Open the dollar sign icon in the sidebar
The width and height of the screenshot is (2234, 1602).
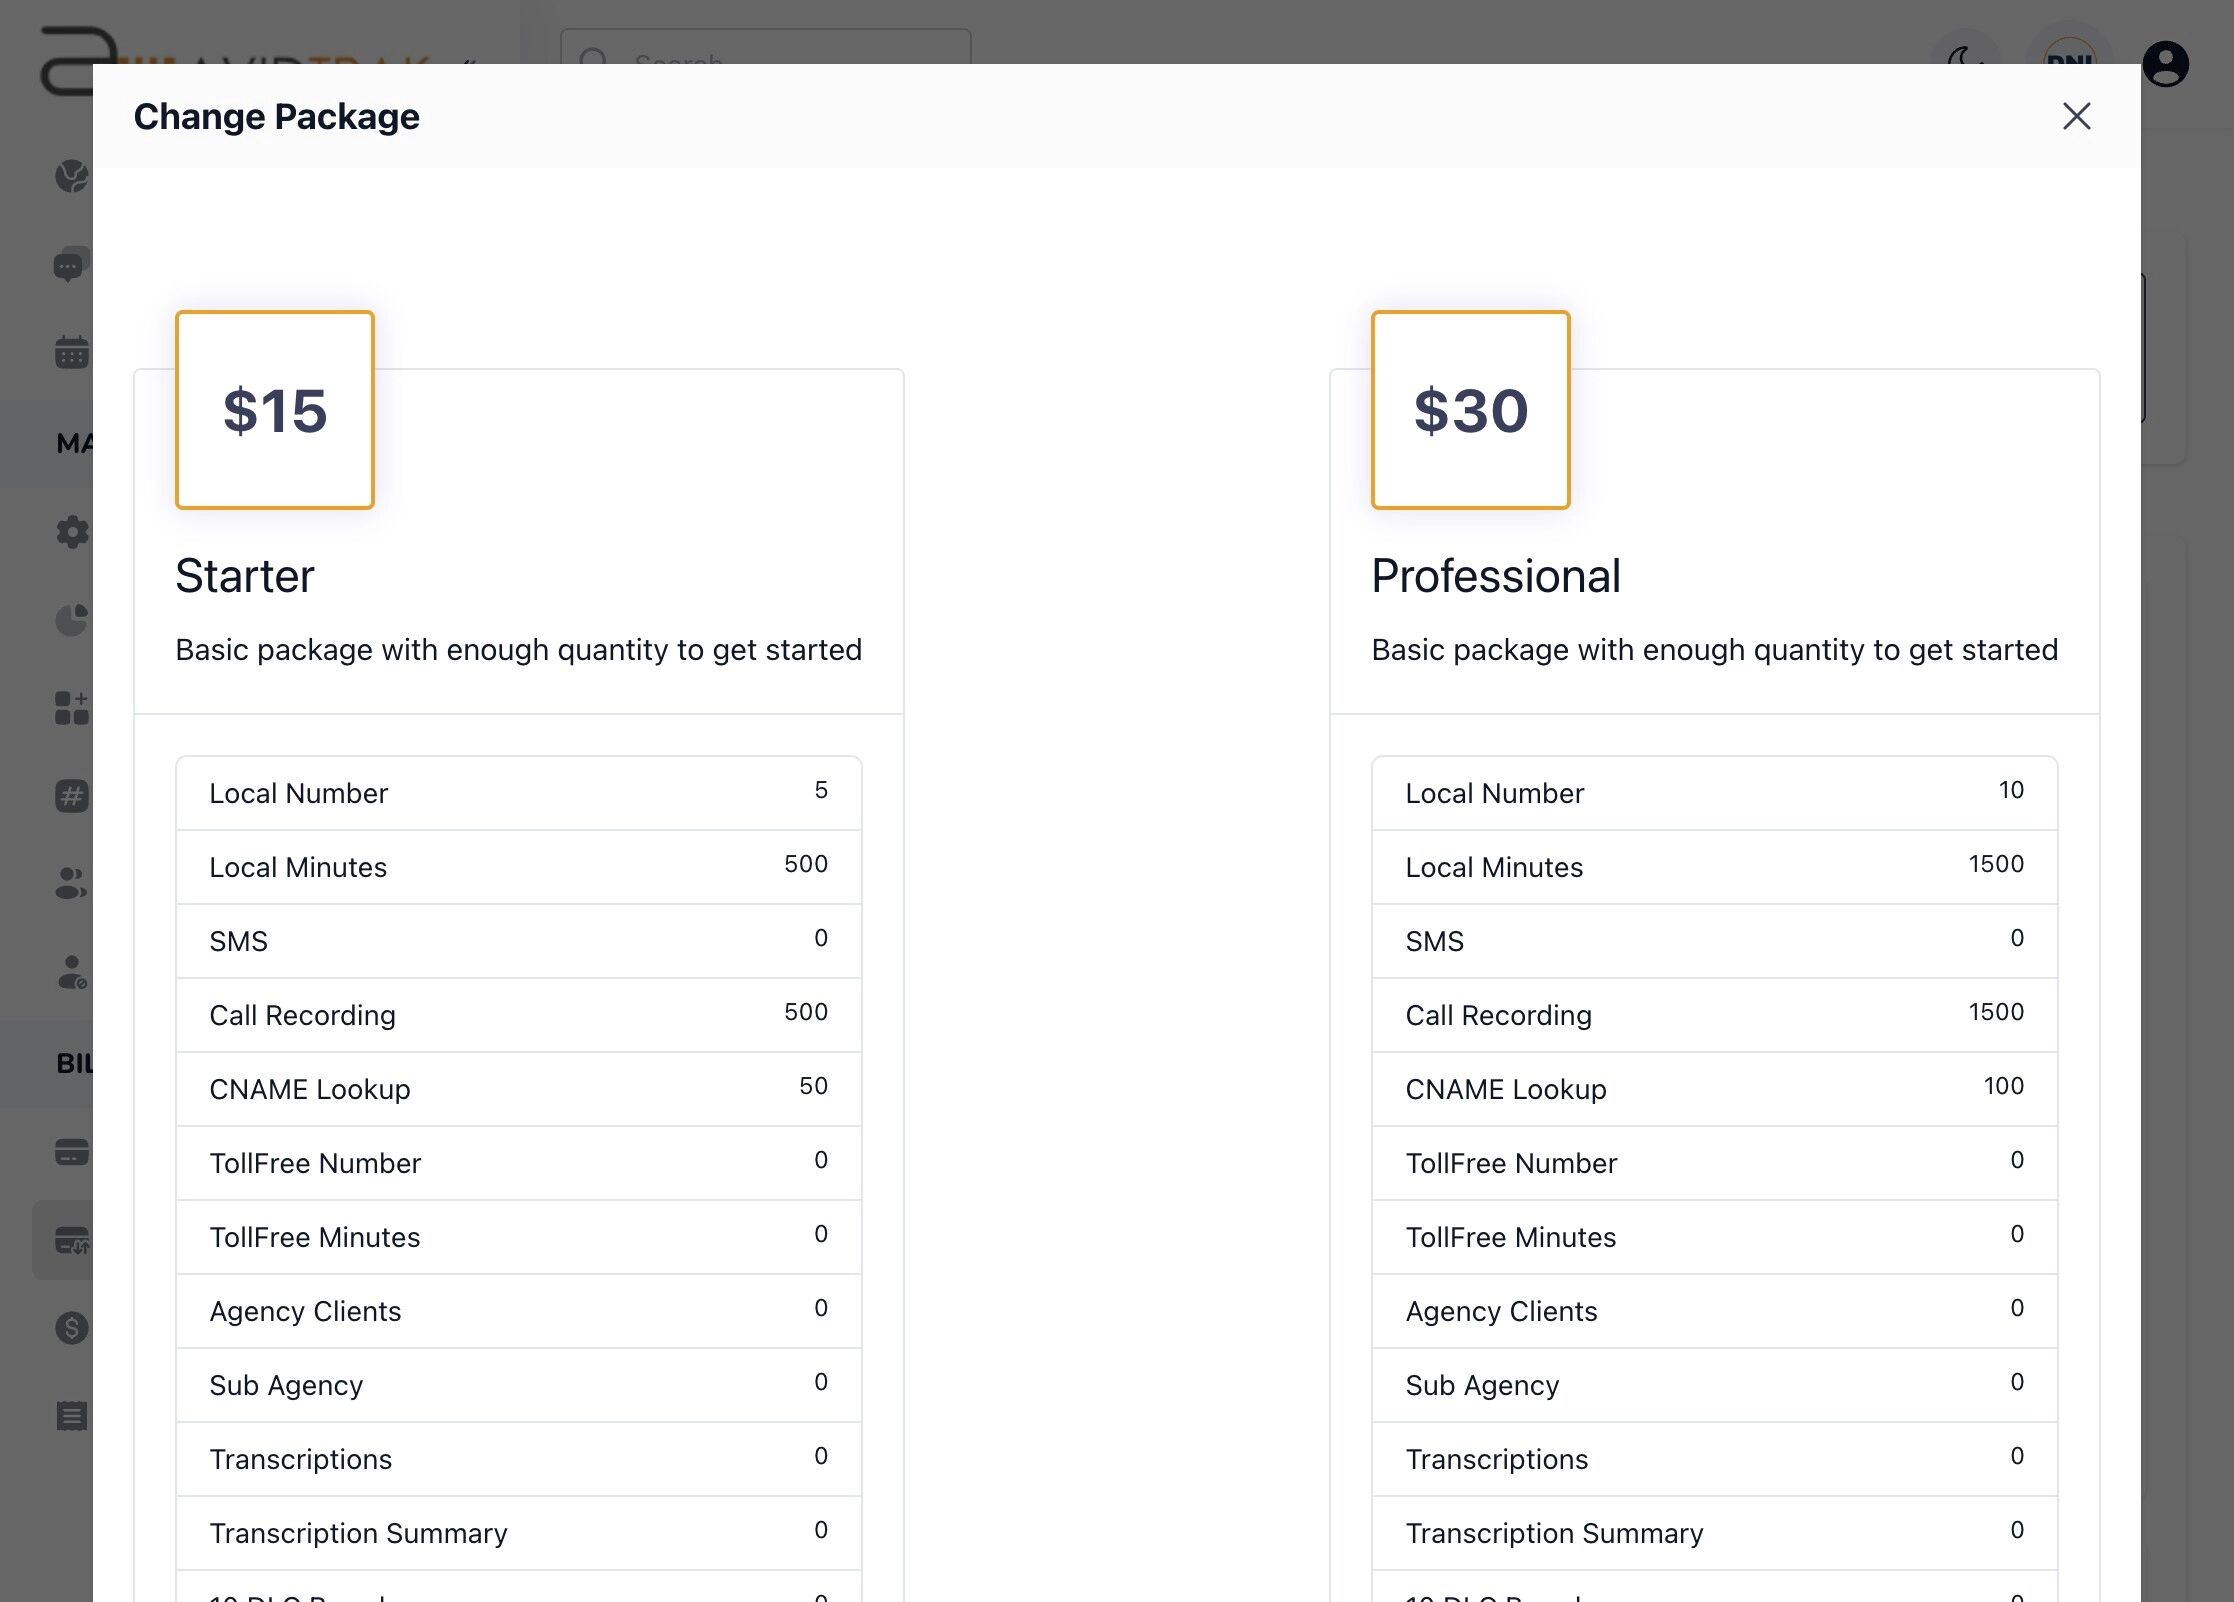[x=72, y=1328]
